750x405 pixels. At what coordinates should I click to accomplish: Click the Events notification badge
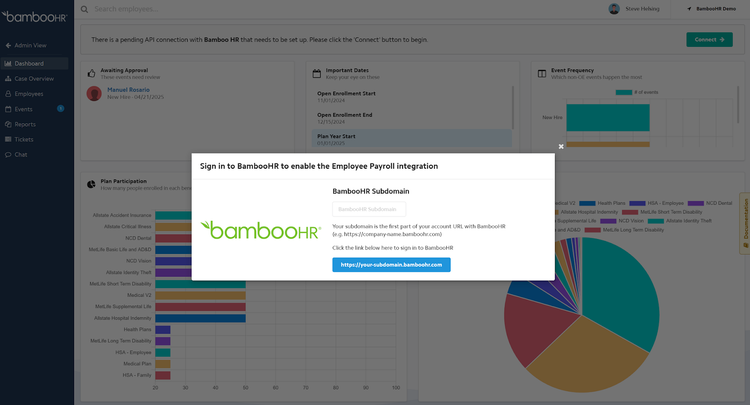coord(61,109)
